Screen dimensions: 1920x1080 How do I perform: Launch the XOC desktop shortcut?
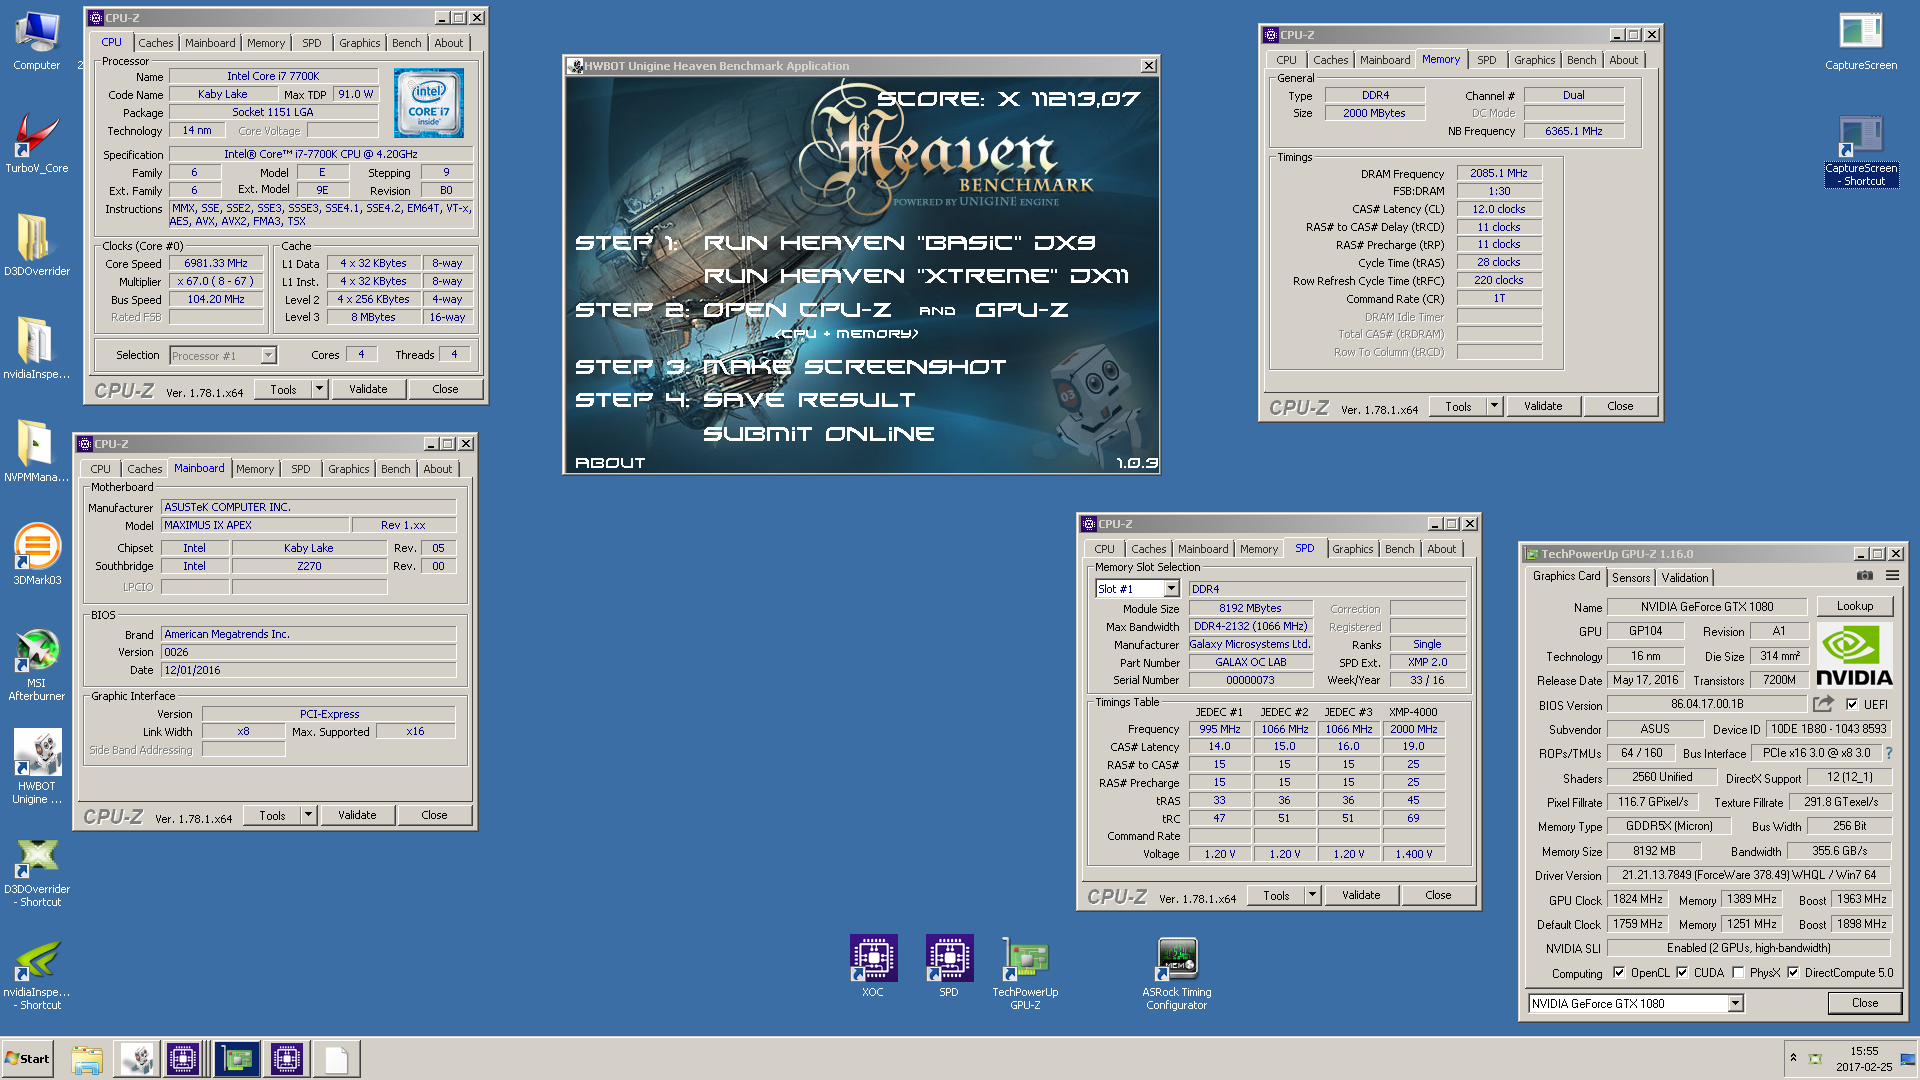pyautogui.click(x=873, y=967)
